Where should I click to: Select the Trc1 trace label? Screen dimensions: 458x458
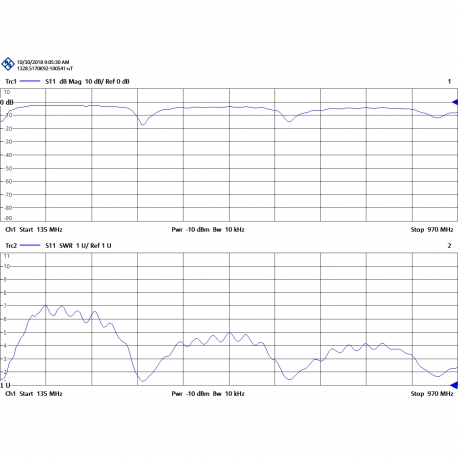[11, 81]
